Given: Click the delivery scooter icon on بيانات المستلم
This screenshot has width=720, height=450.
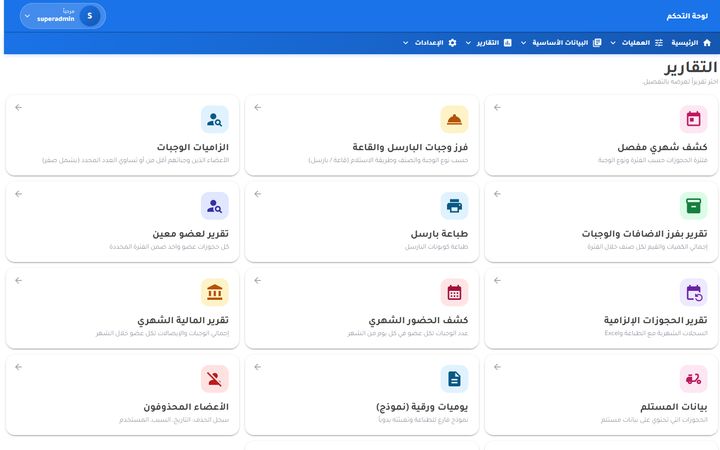Looking at the screenshot, I should [693, 379].
